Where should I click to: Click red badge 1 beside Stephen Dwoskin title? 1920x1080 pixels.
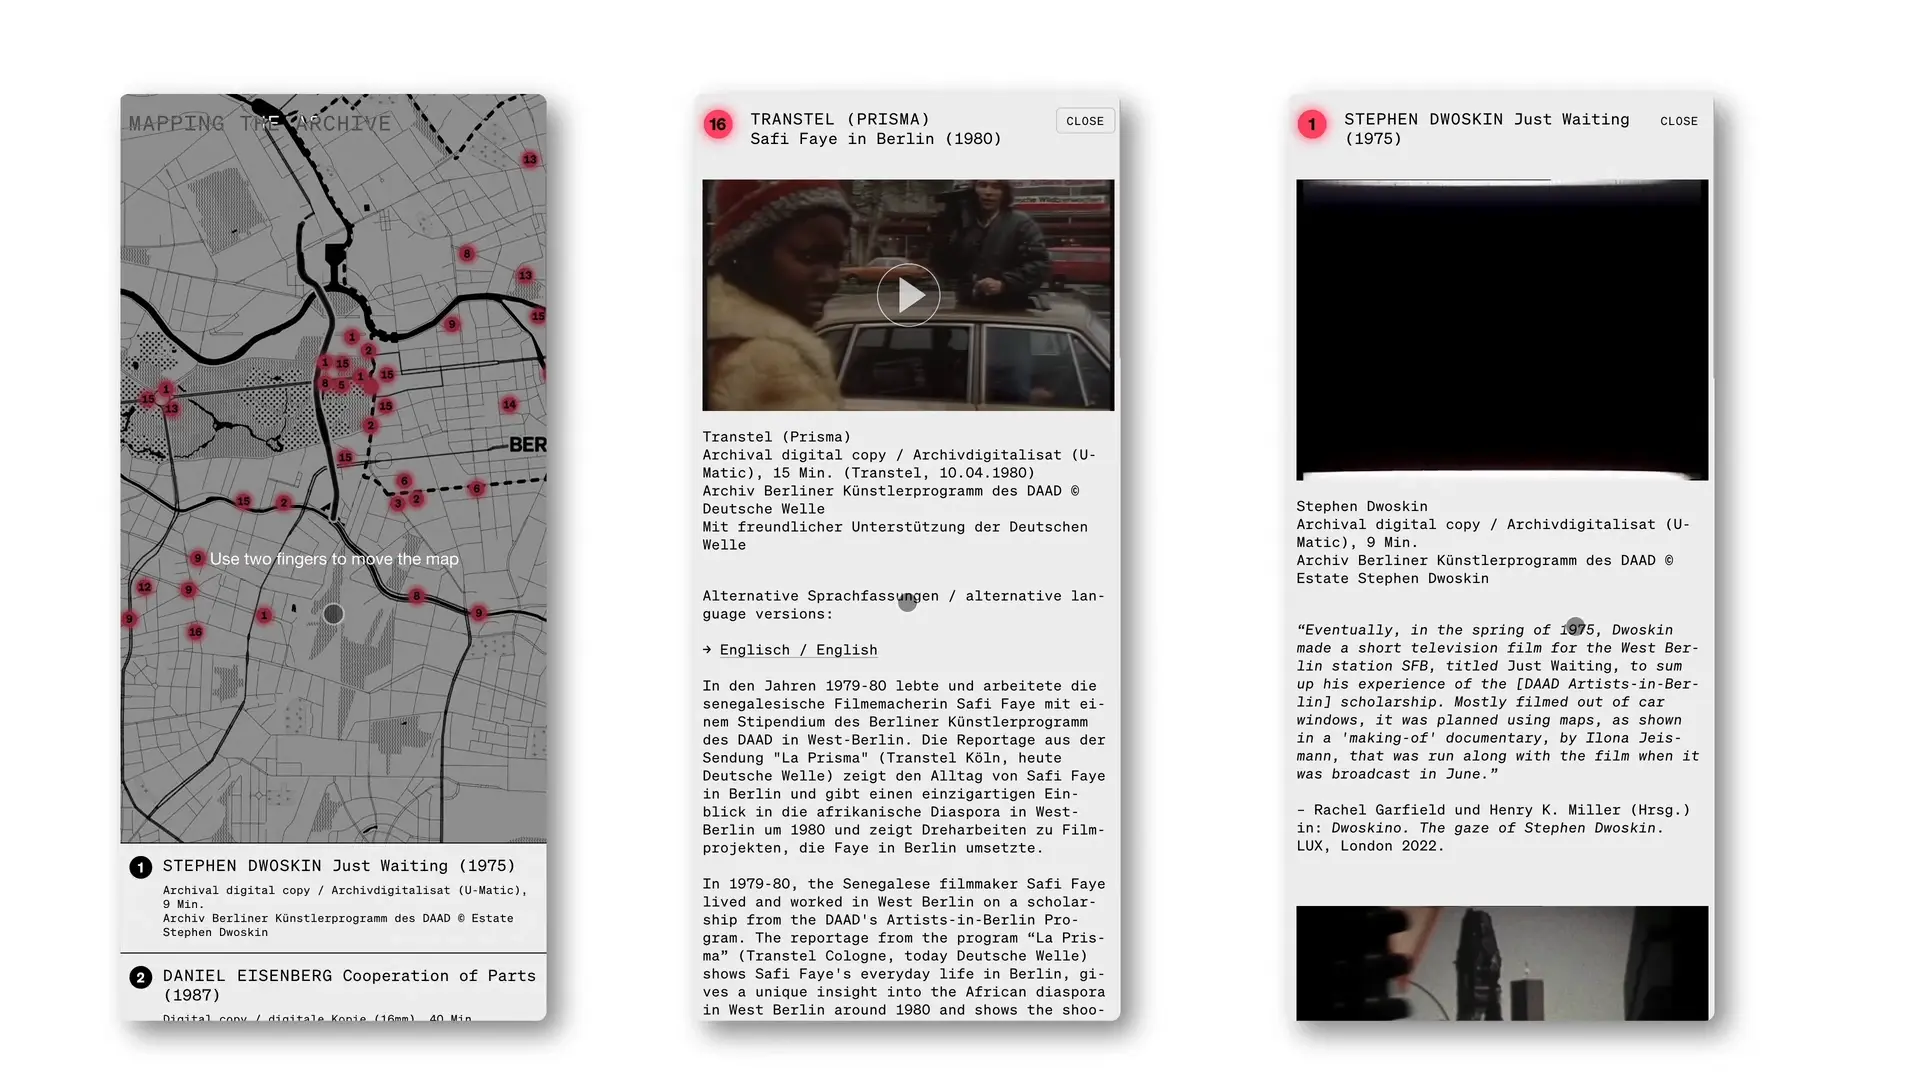1312,125
